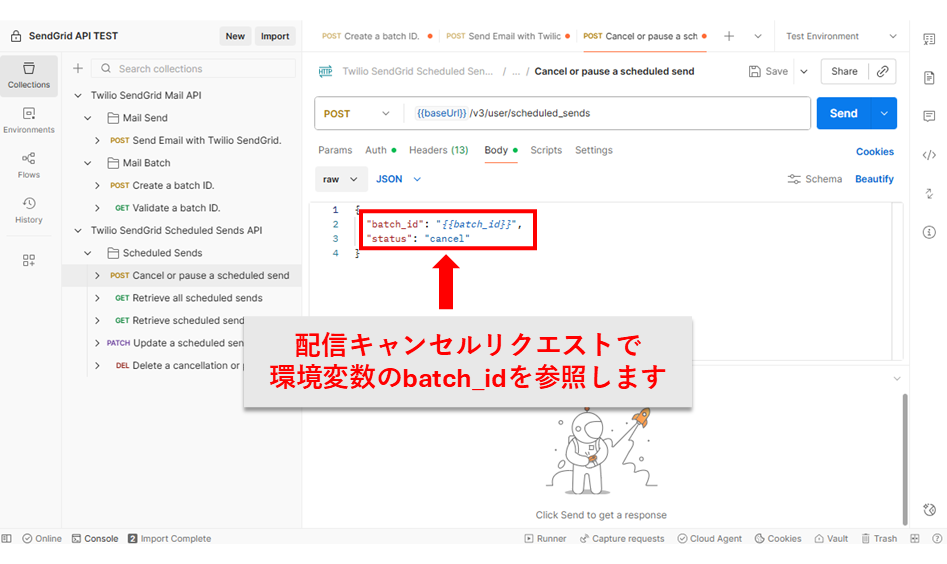This screenshot has width=947, height=564.
Task: Open the Environments sidebar panel
Action: point(28,120)
